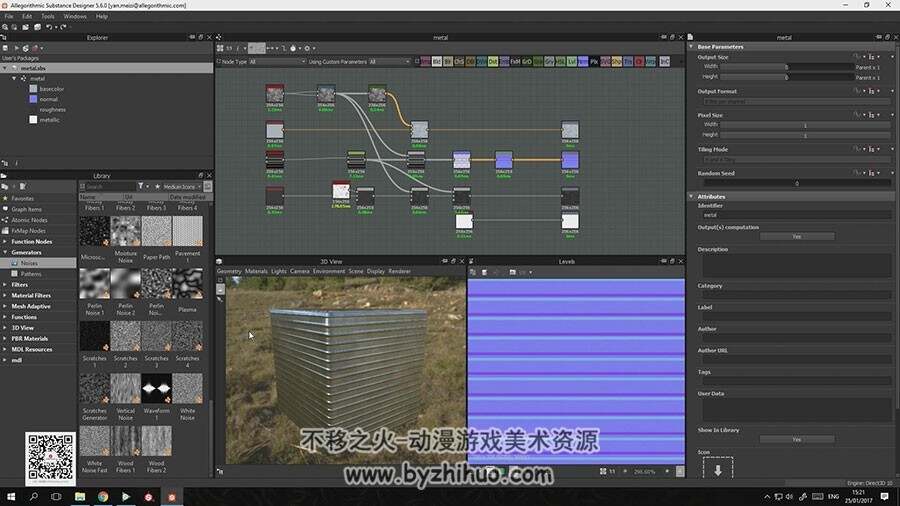The height and width of the screenshot is (506, 900).
Task: Open Renderer menu in 3D View
Action: tap(399, 271)
